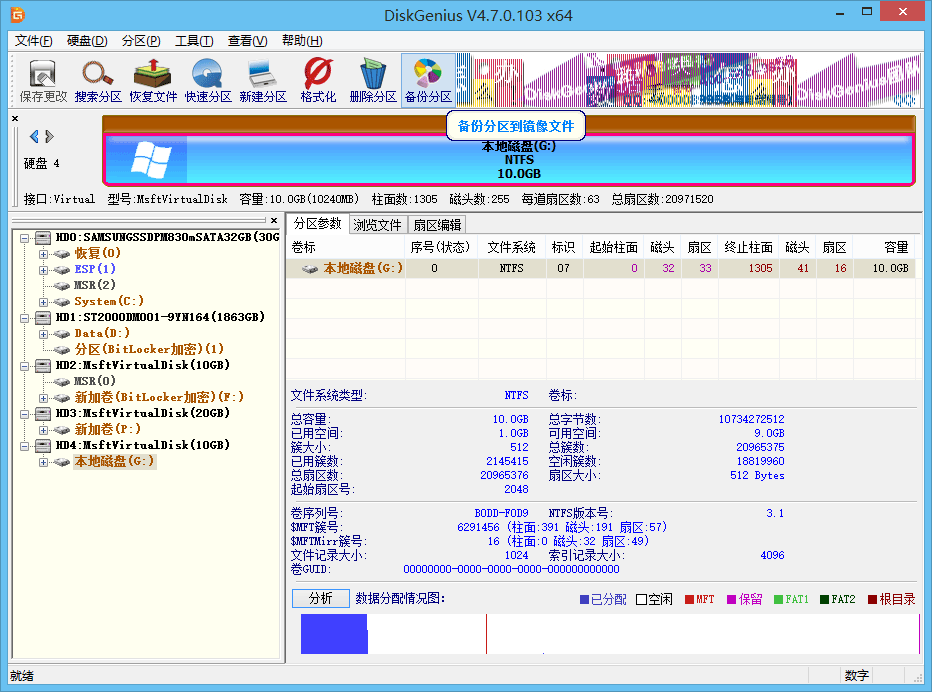Open the 查看(V) menu
The width and height of the screenshot is (932, 692).
(247, 40)
